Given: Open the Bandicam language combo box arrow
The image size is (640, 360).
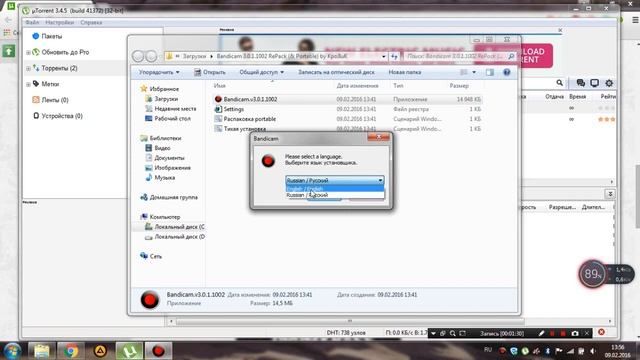Looking at the screenshot, I should pos(380,180).
